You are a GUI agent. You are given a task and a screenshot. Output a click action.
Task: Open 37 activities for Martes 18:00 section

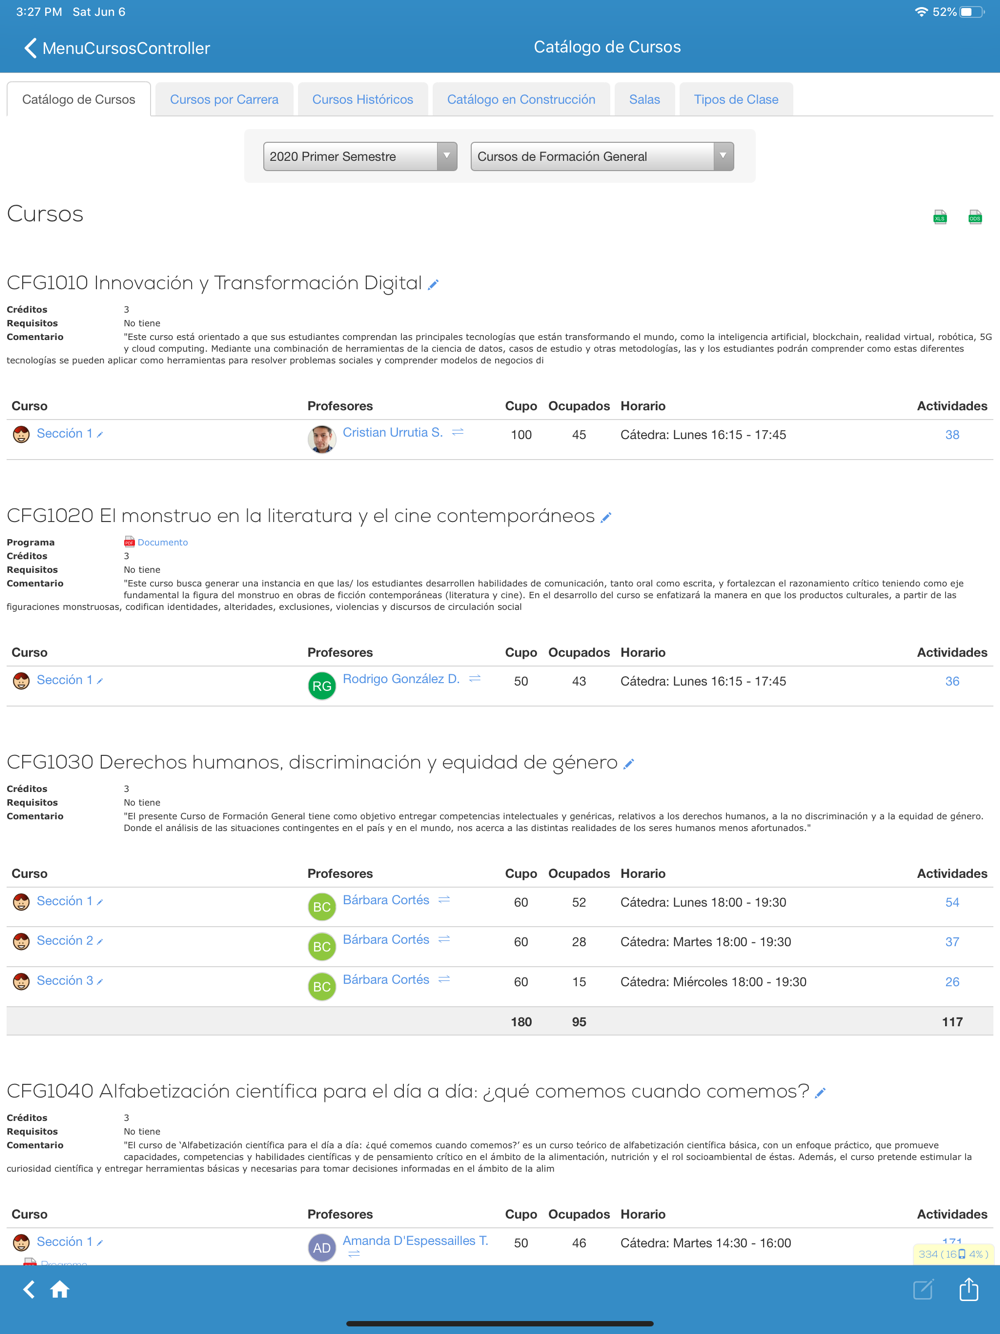952,942
